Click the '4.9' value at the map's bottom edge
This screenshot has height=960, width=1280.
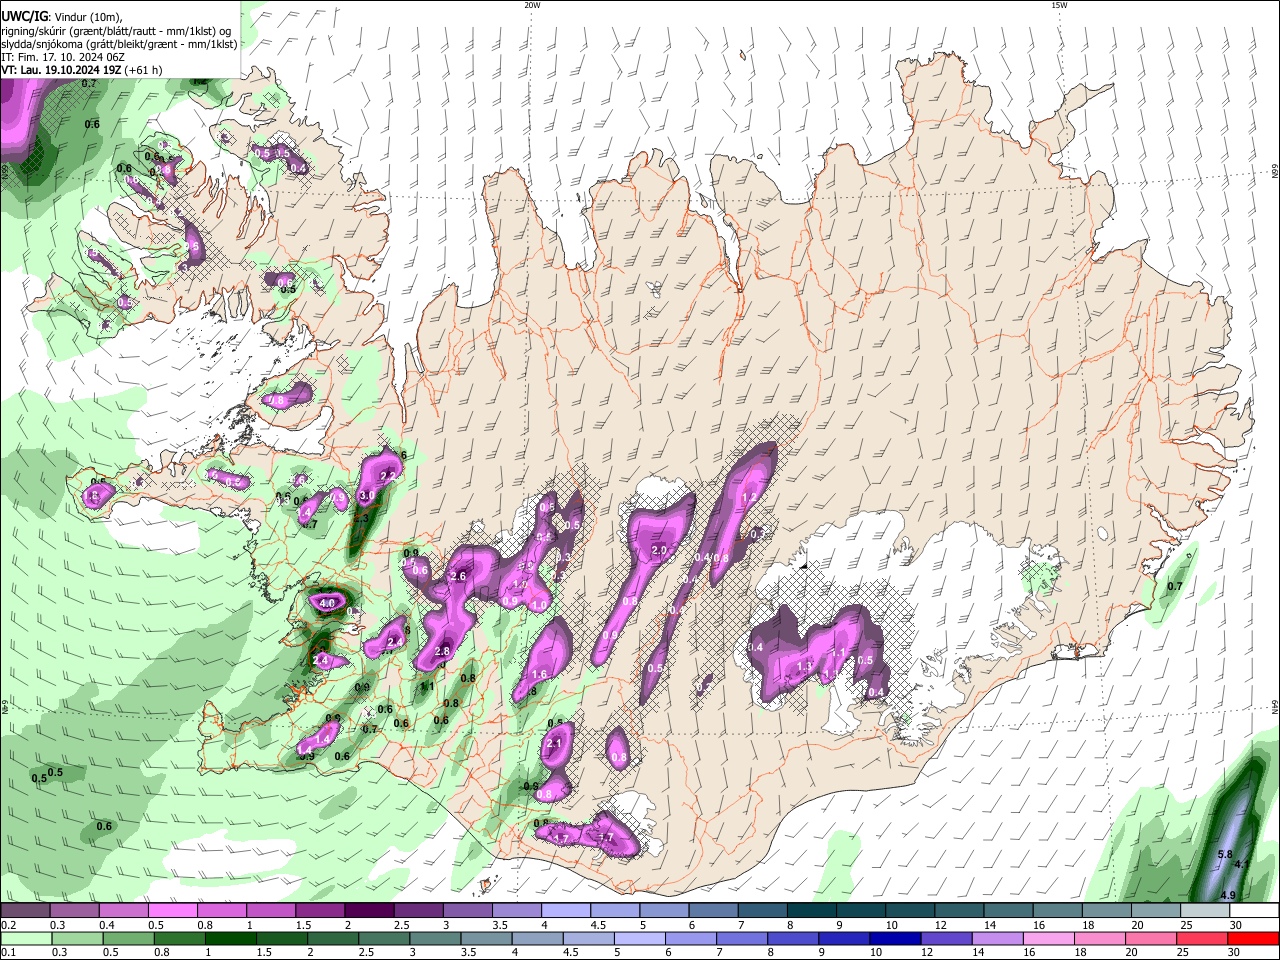1229,895
